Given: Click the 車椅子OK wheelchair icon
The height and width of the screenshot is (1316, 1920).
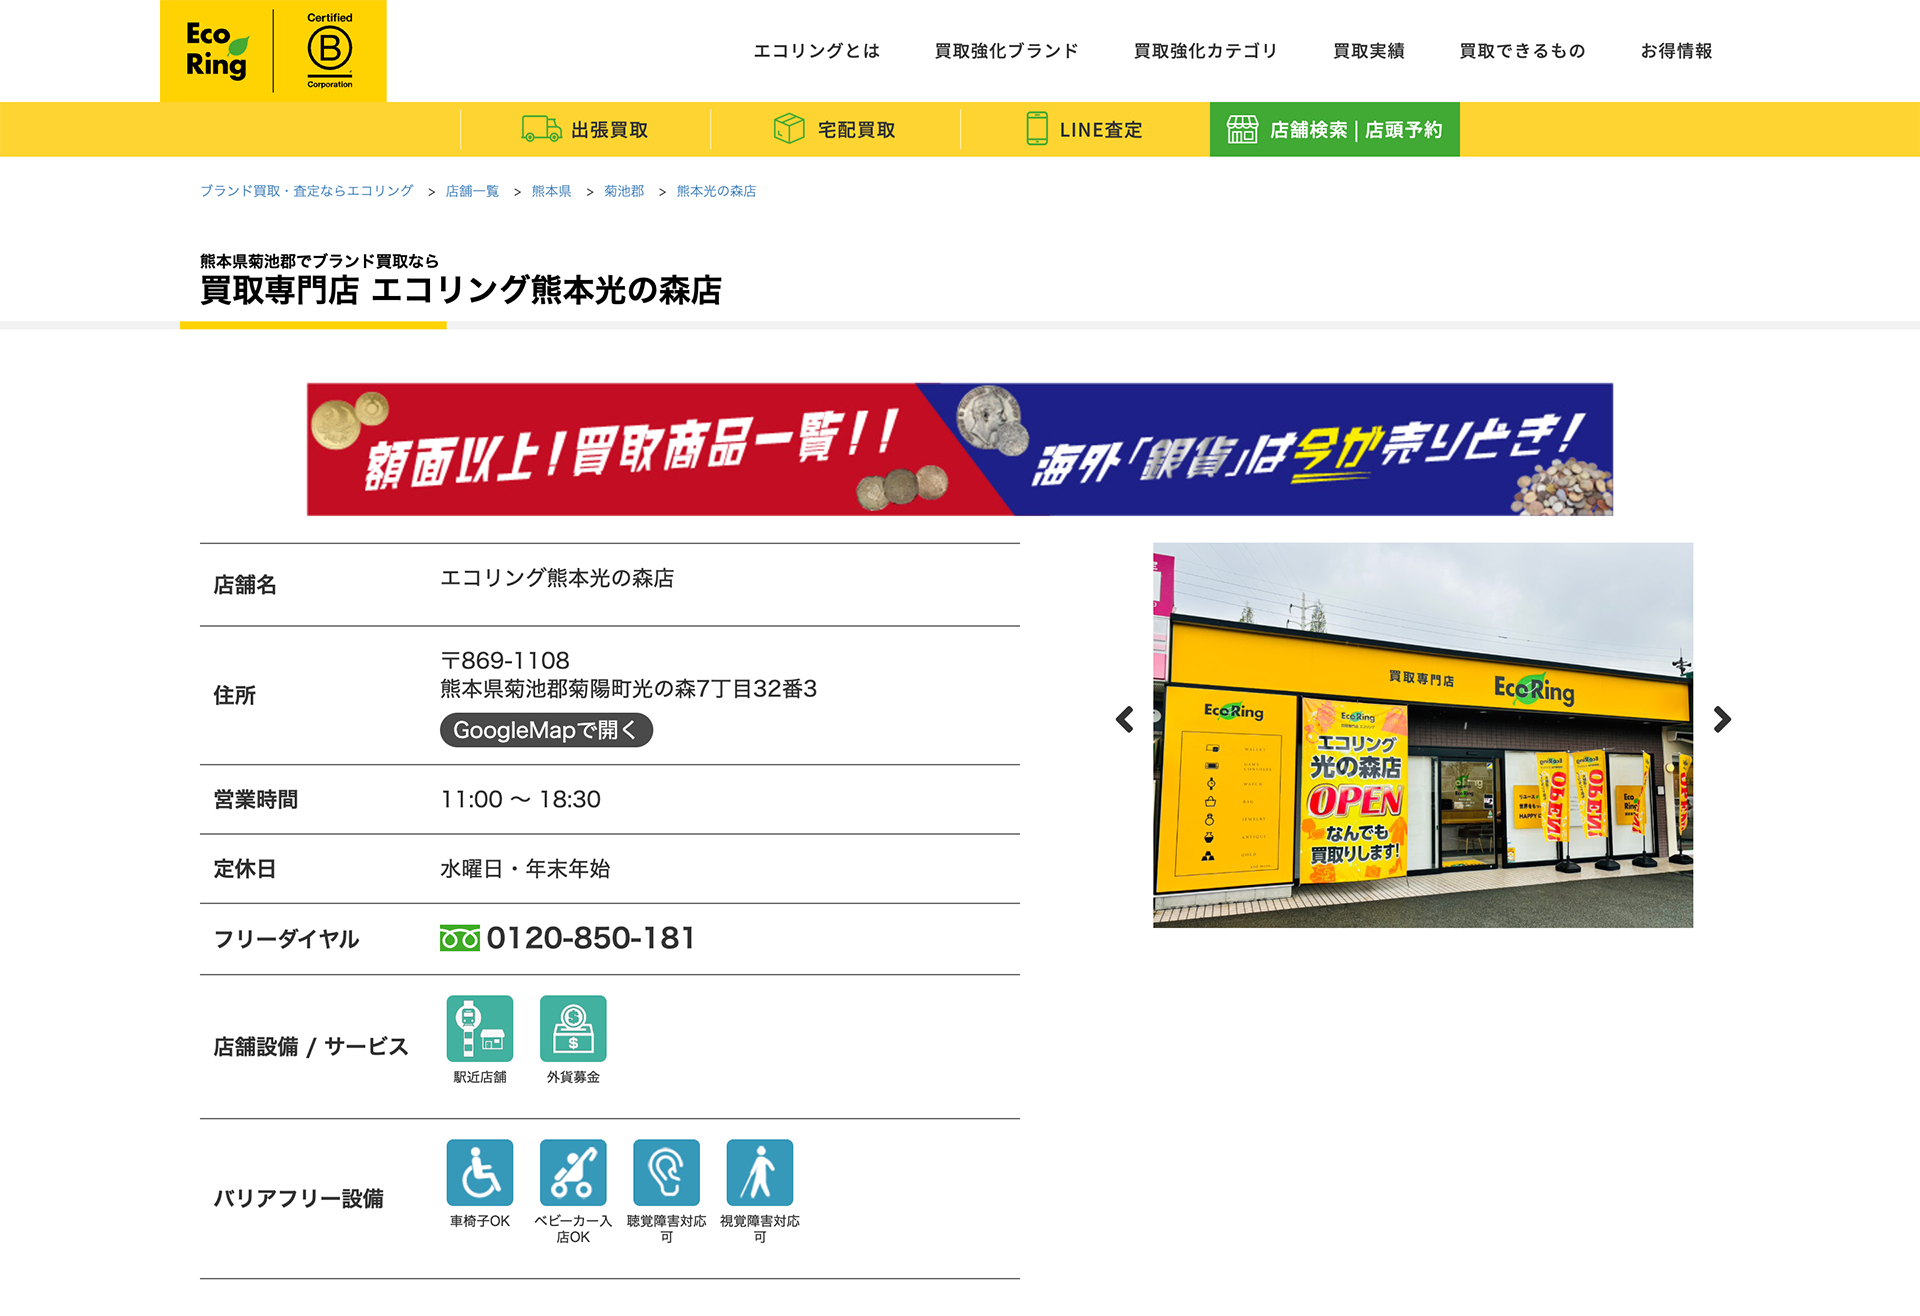Looking at the screenshot, I should click(480, 1172).
